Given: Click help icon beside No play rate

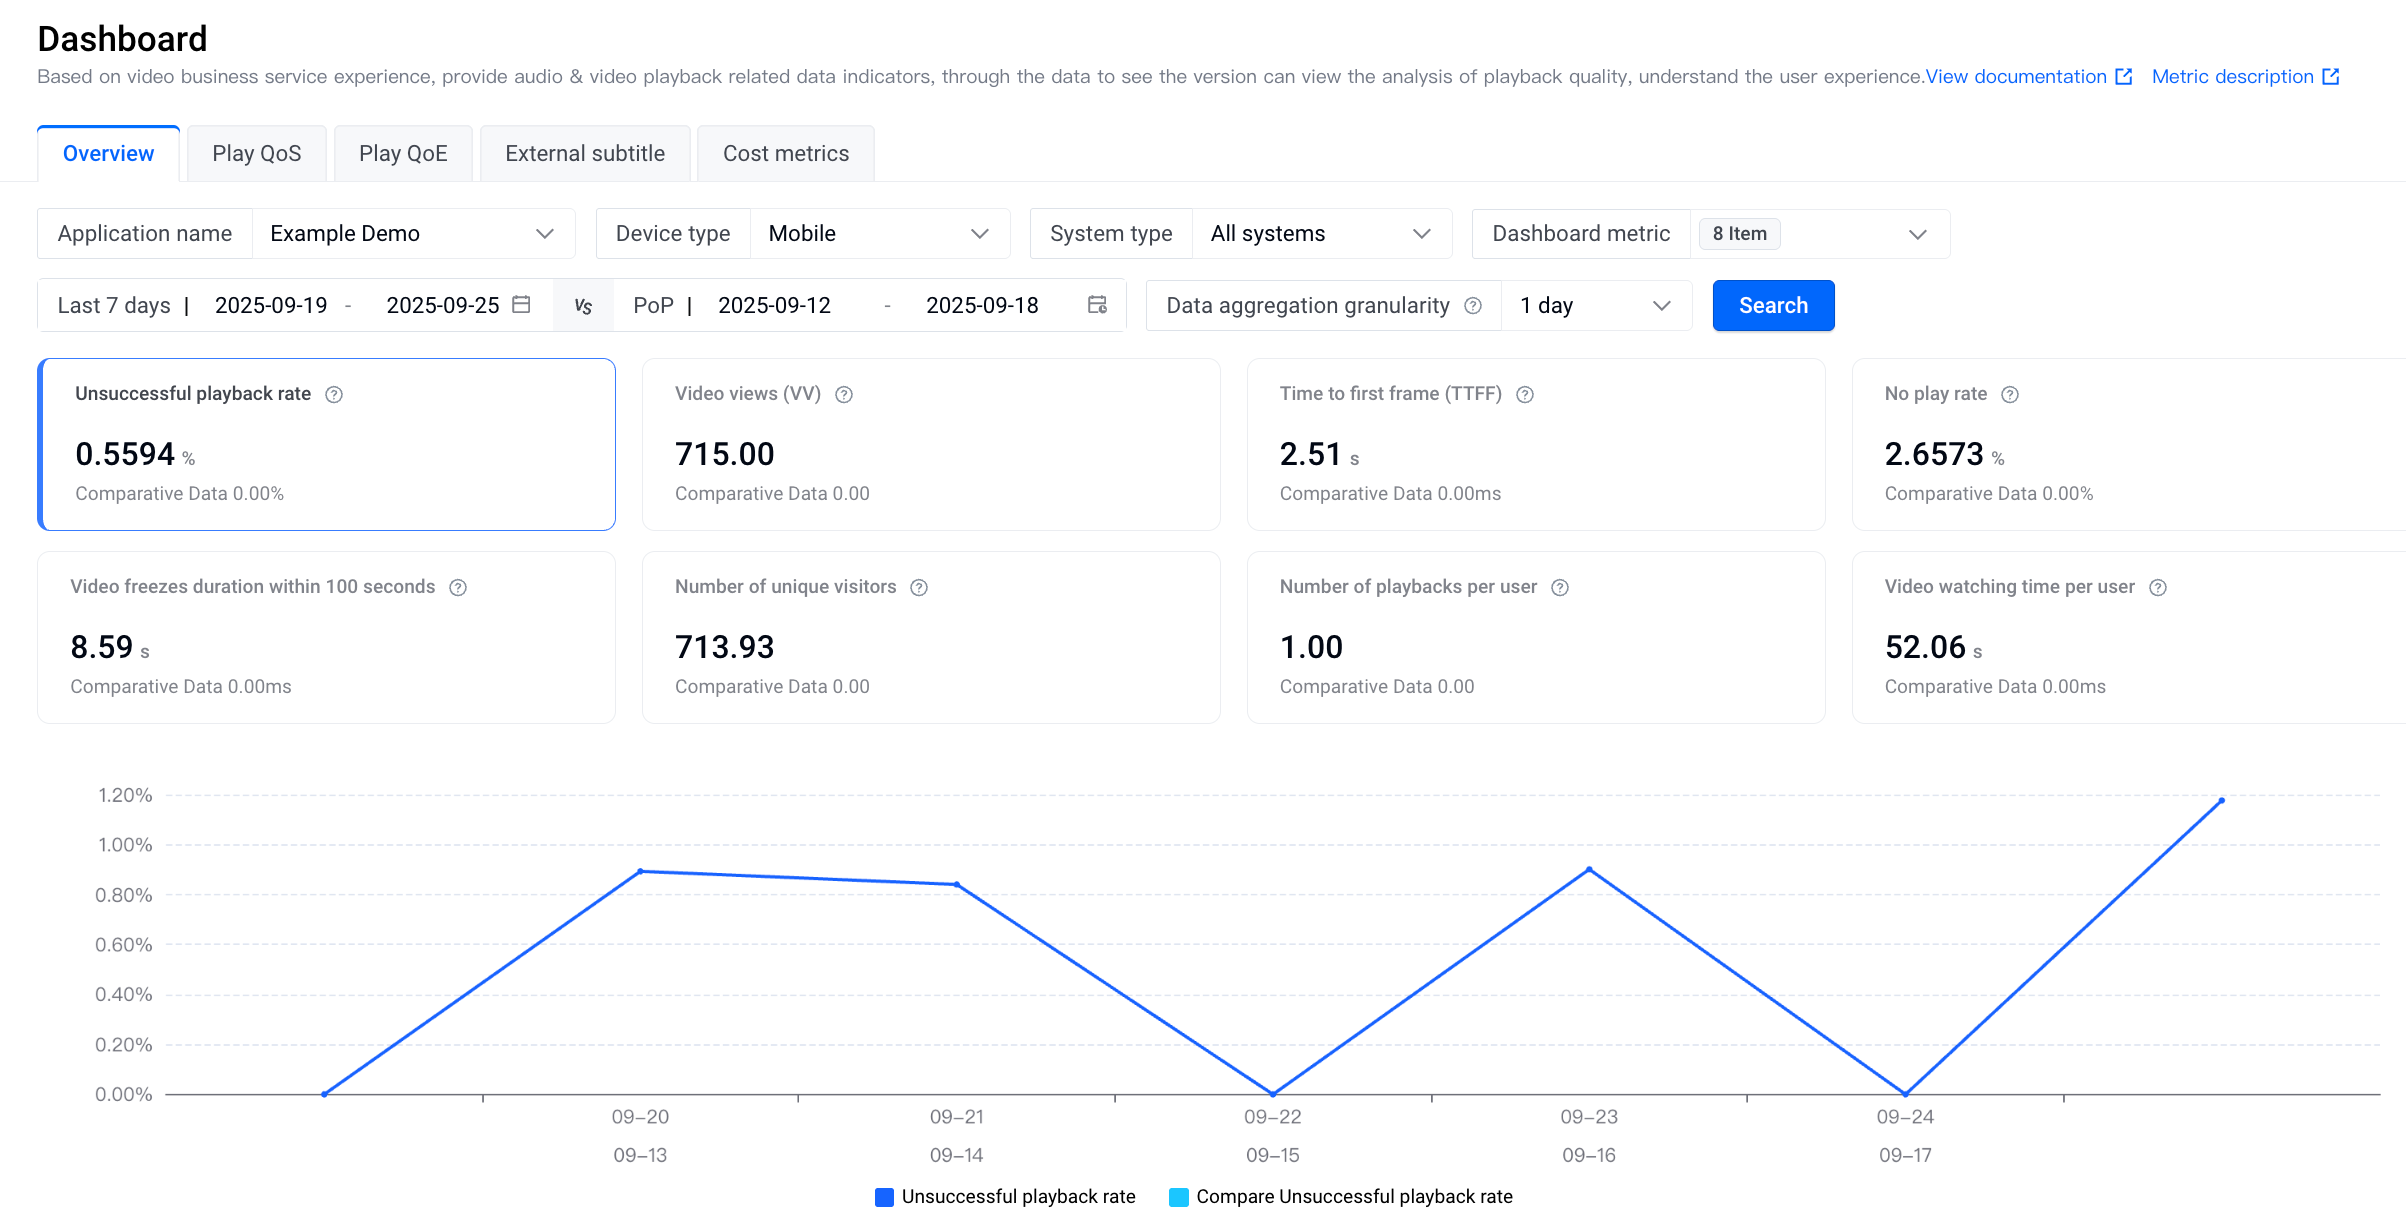Looking at the screenshot, I should pos(2010,395).
